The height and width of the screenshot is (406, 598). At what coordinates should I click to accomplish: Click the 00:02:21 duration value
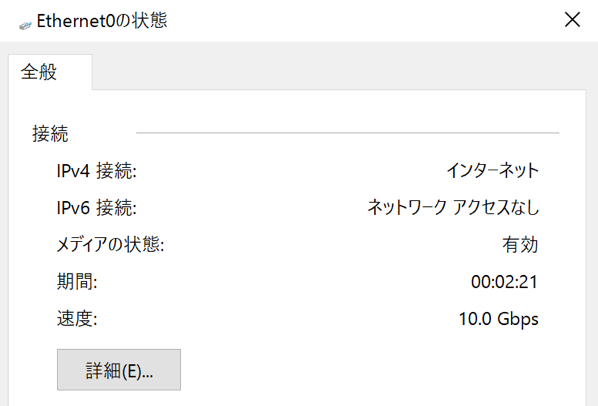click(x=505, y=282)
